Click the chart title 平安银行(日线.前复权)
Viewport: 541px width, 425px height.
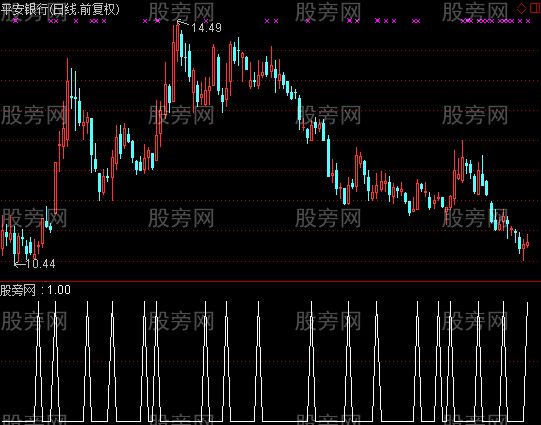click(x=60, y=9)
